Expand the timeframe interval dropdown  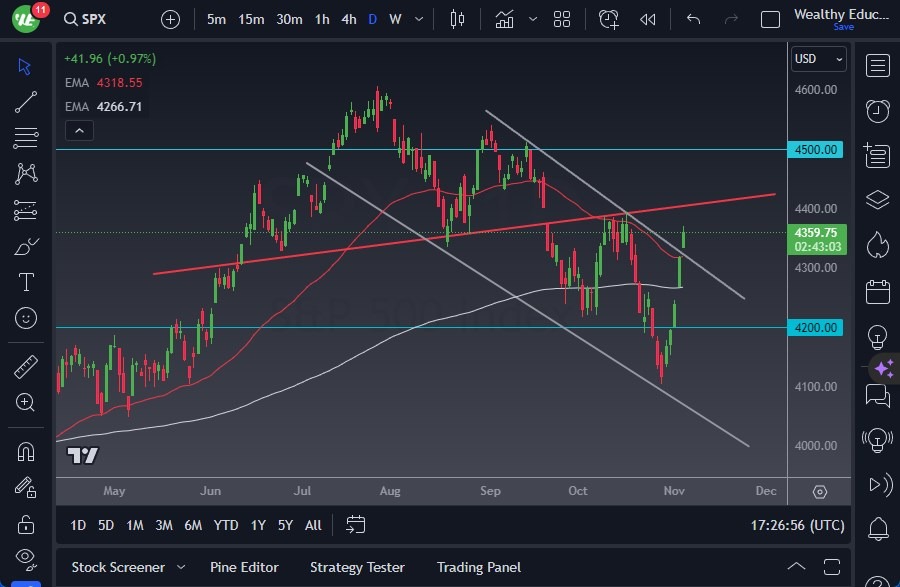click(x=417, y=18)
